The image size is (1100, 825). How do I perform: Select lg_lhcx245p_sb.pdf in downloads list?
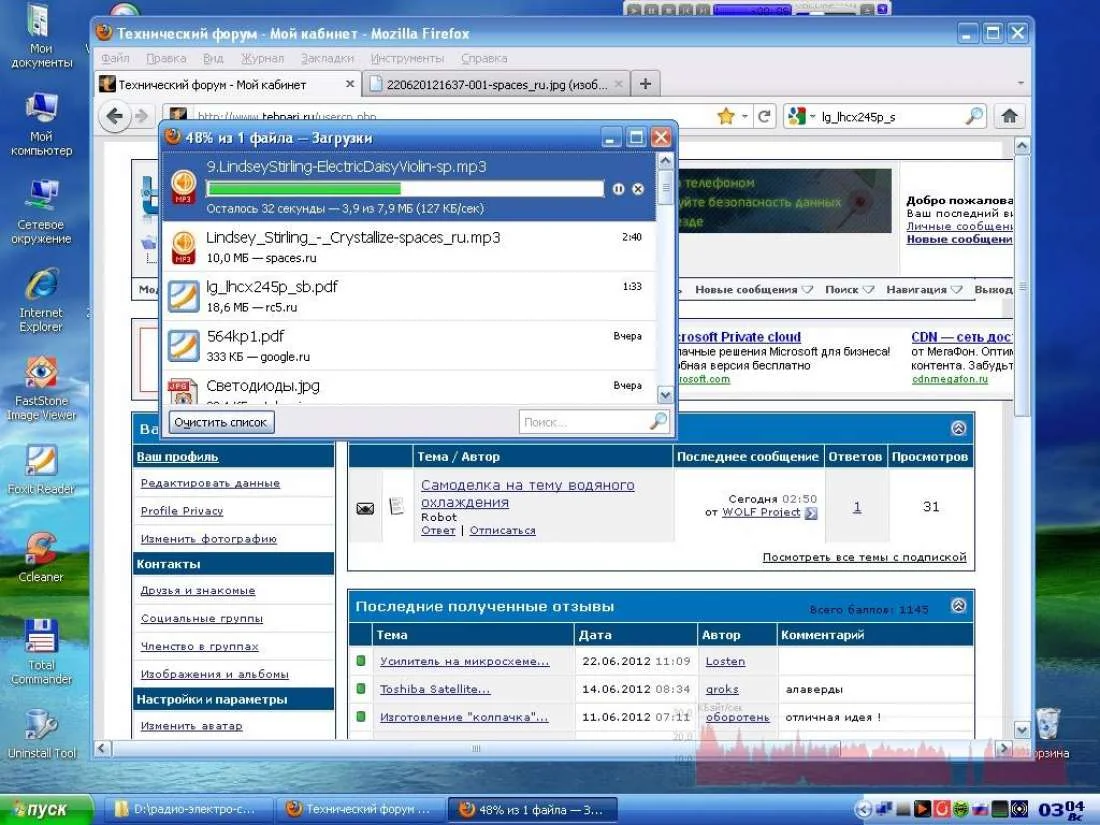click(x=409, y=296)
